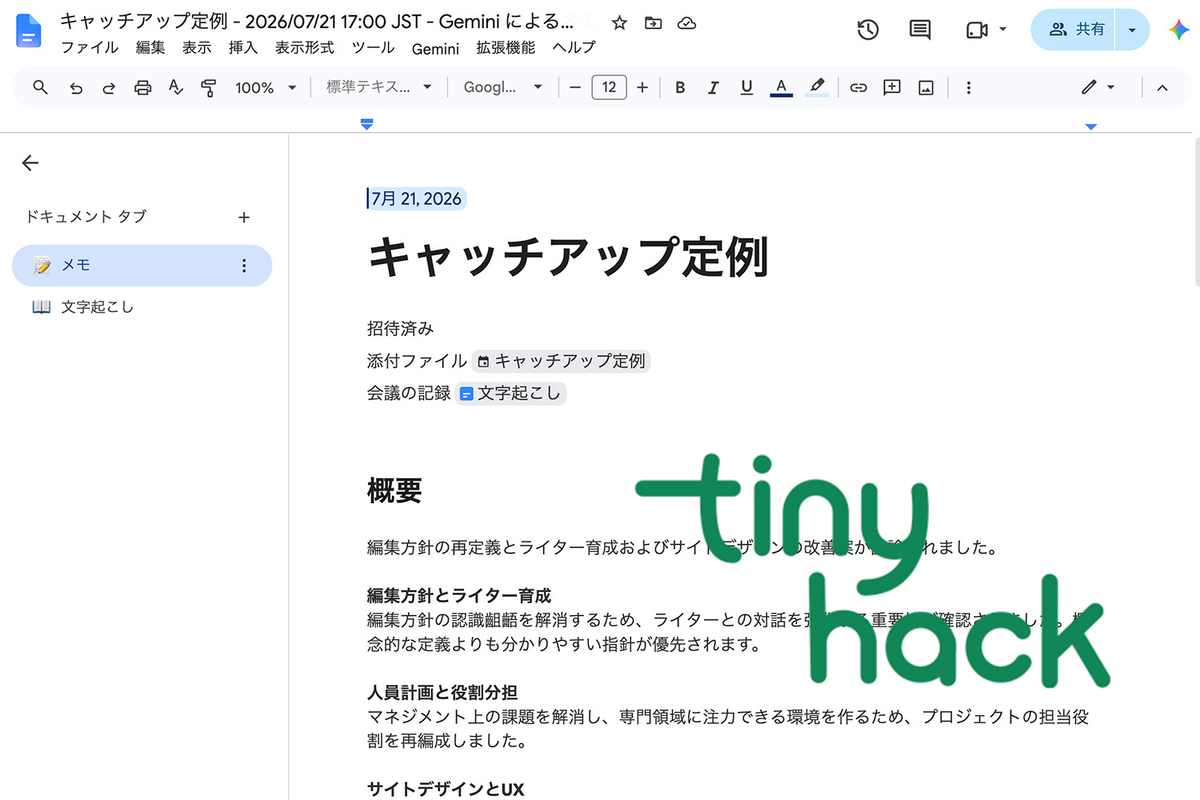The width and height of the screenshot is (1200, 800).
Task: Open the ファイル menu
Action: point(89,47)
